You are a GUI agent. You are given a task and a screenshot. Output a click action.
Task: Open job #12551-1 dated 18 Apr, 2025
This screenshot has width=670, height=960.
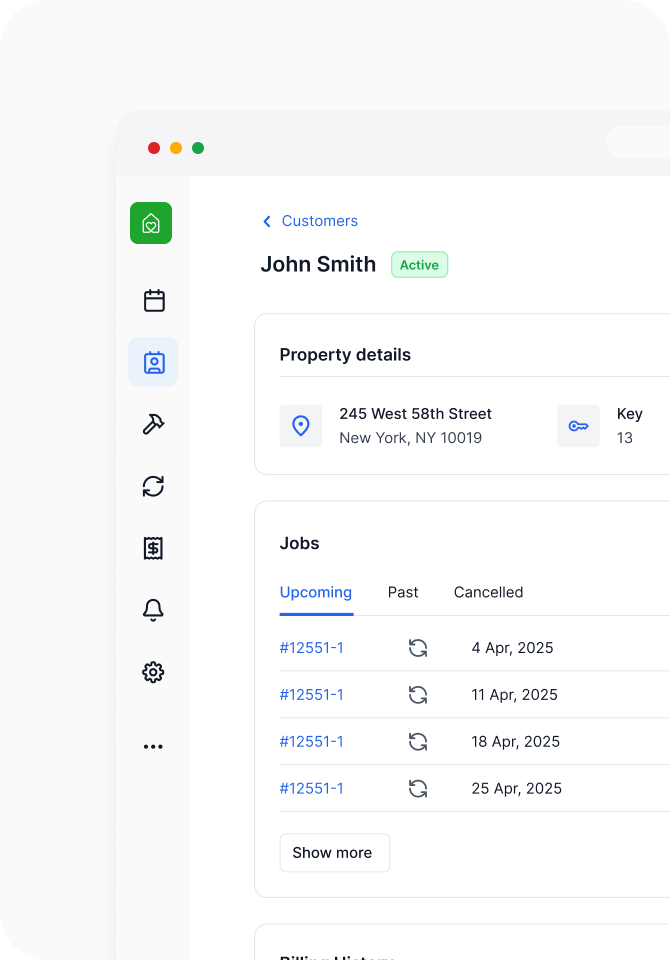pyautogui.click(x=312, y=741)
